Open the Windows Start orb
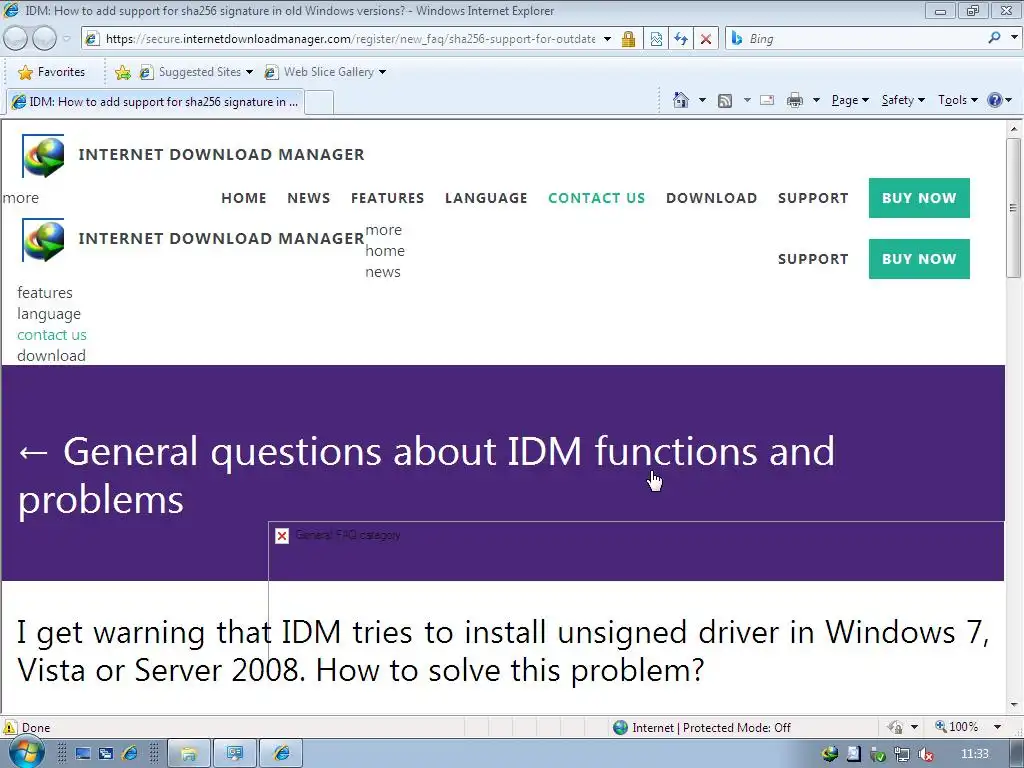This screenshot has width=1024, height=768. pos(26,752)
